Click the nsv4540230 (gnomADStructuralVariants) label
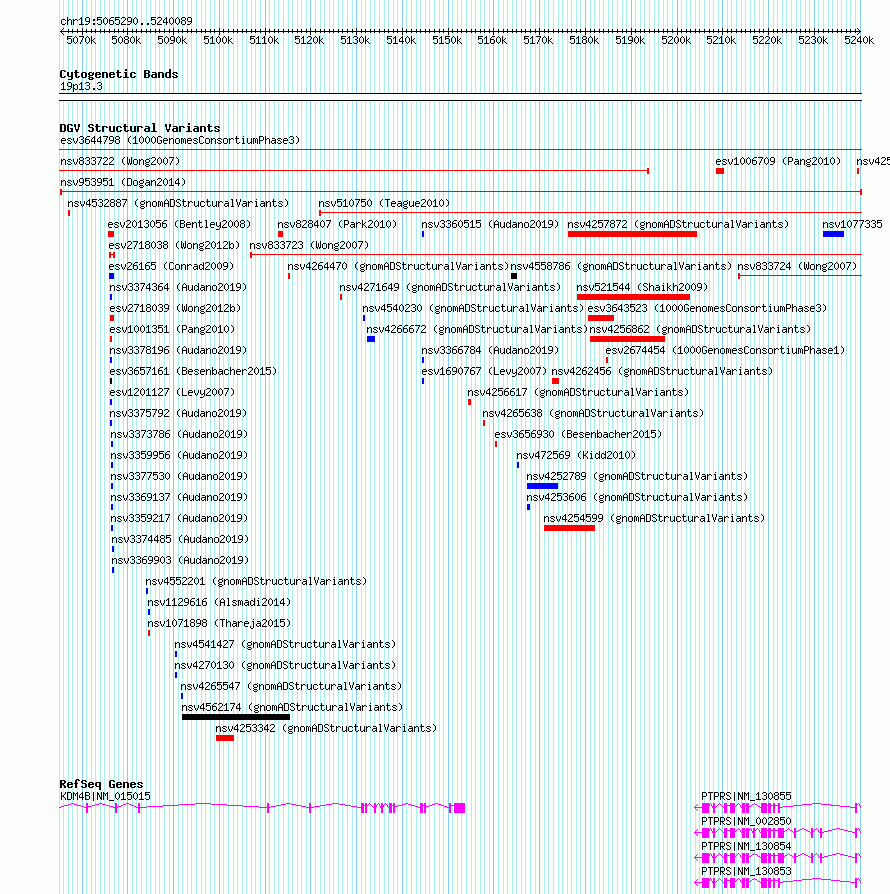Screen dimensions: 890x894 pyautogui.click(x=473, y=308)
